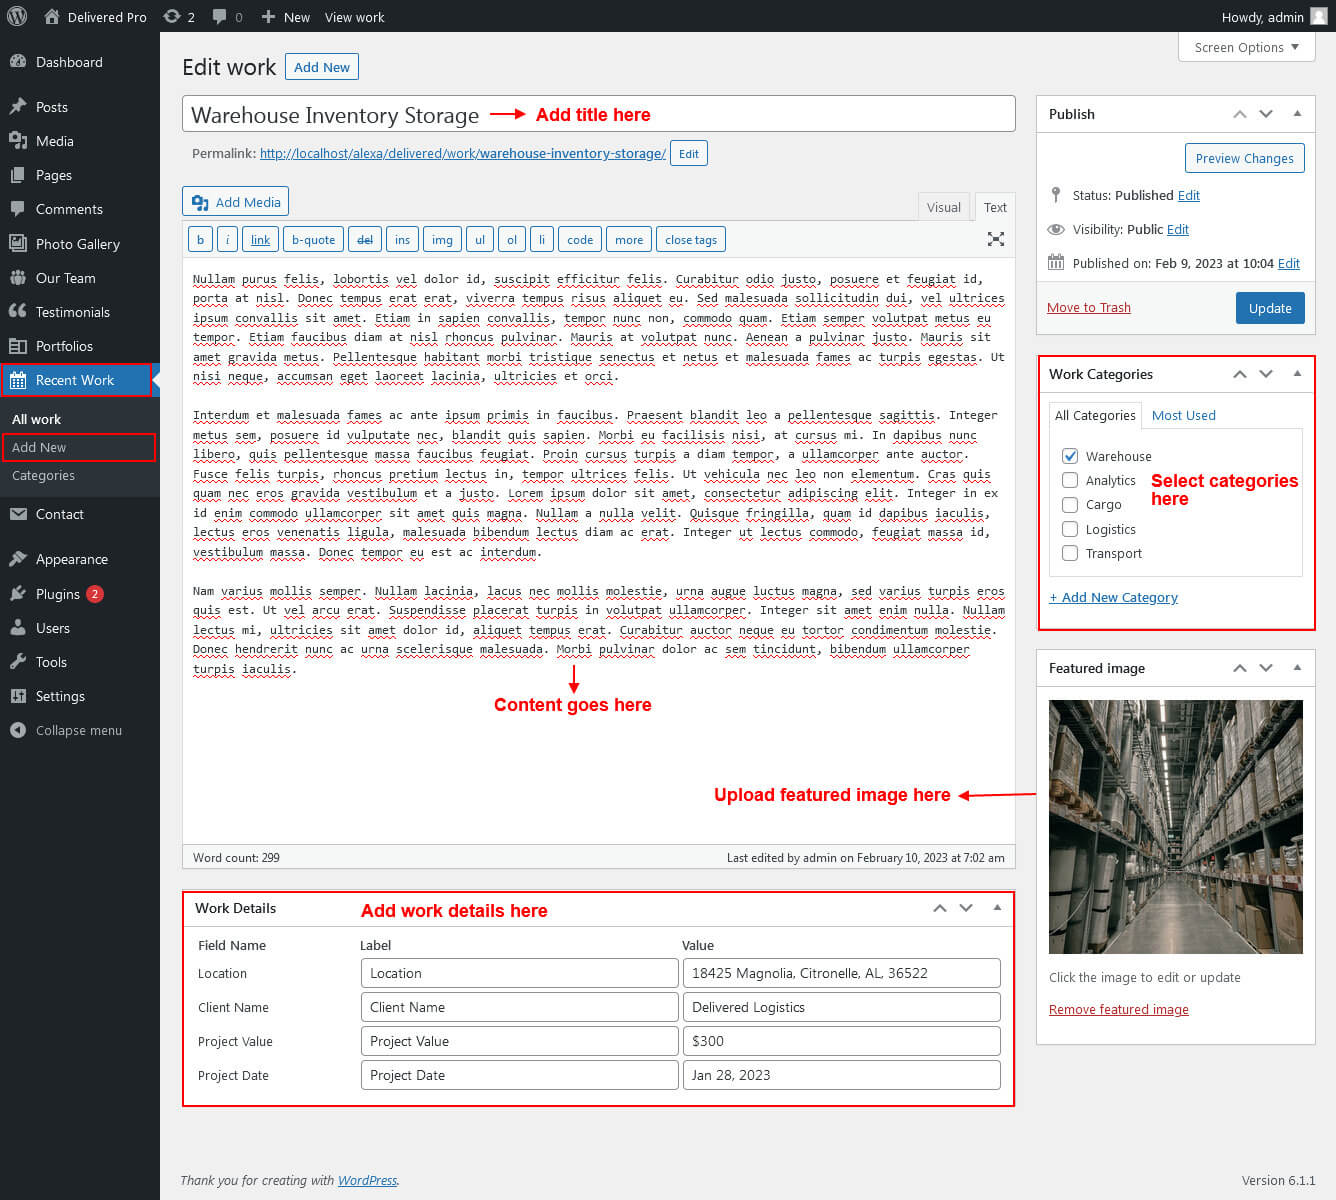Edit the Status: Published link
Viewport: 1336px width, 1200px height.
pyautogui.click(x=1188, y=195)
